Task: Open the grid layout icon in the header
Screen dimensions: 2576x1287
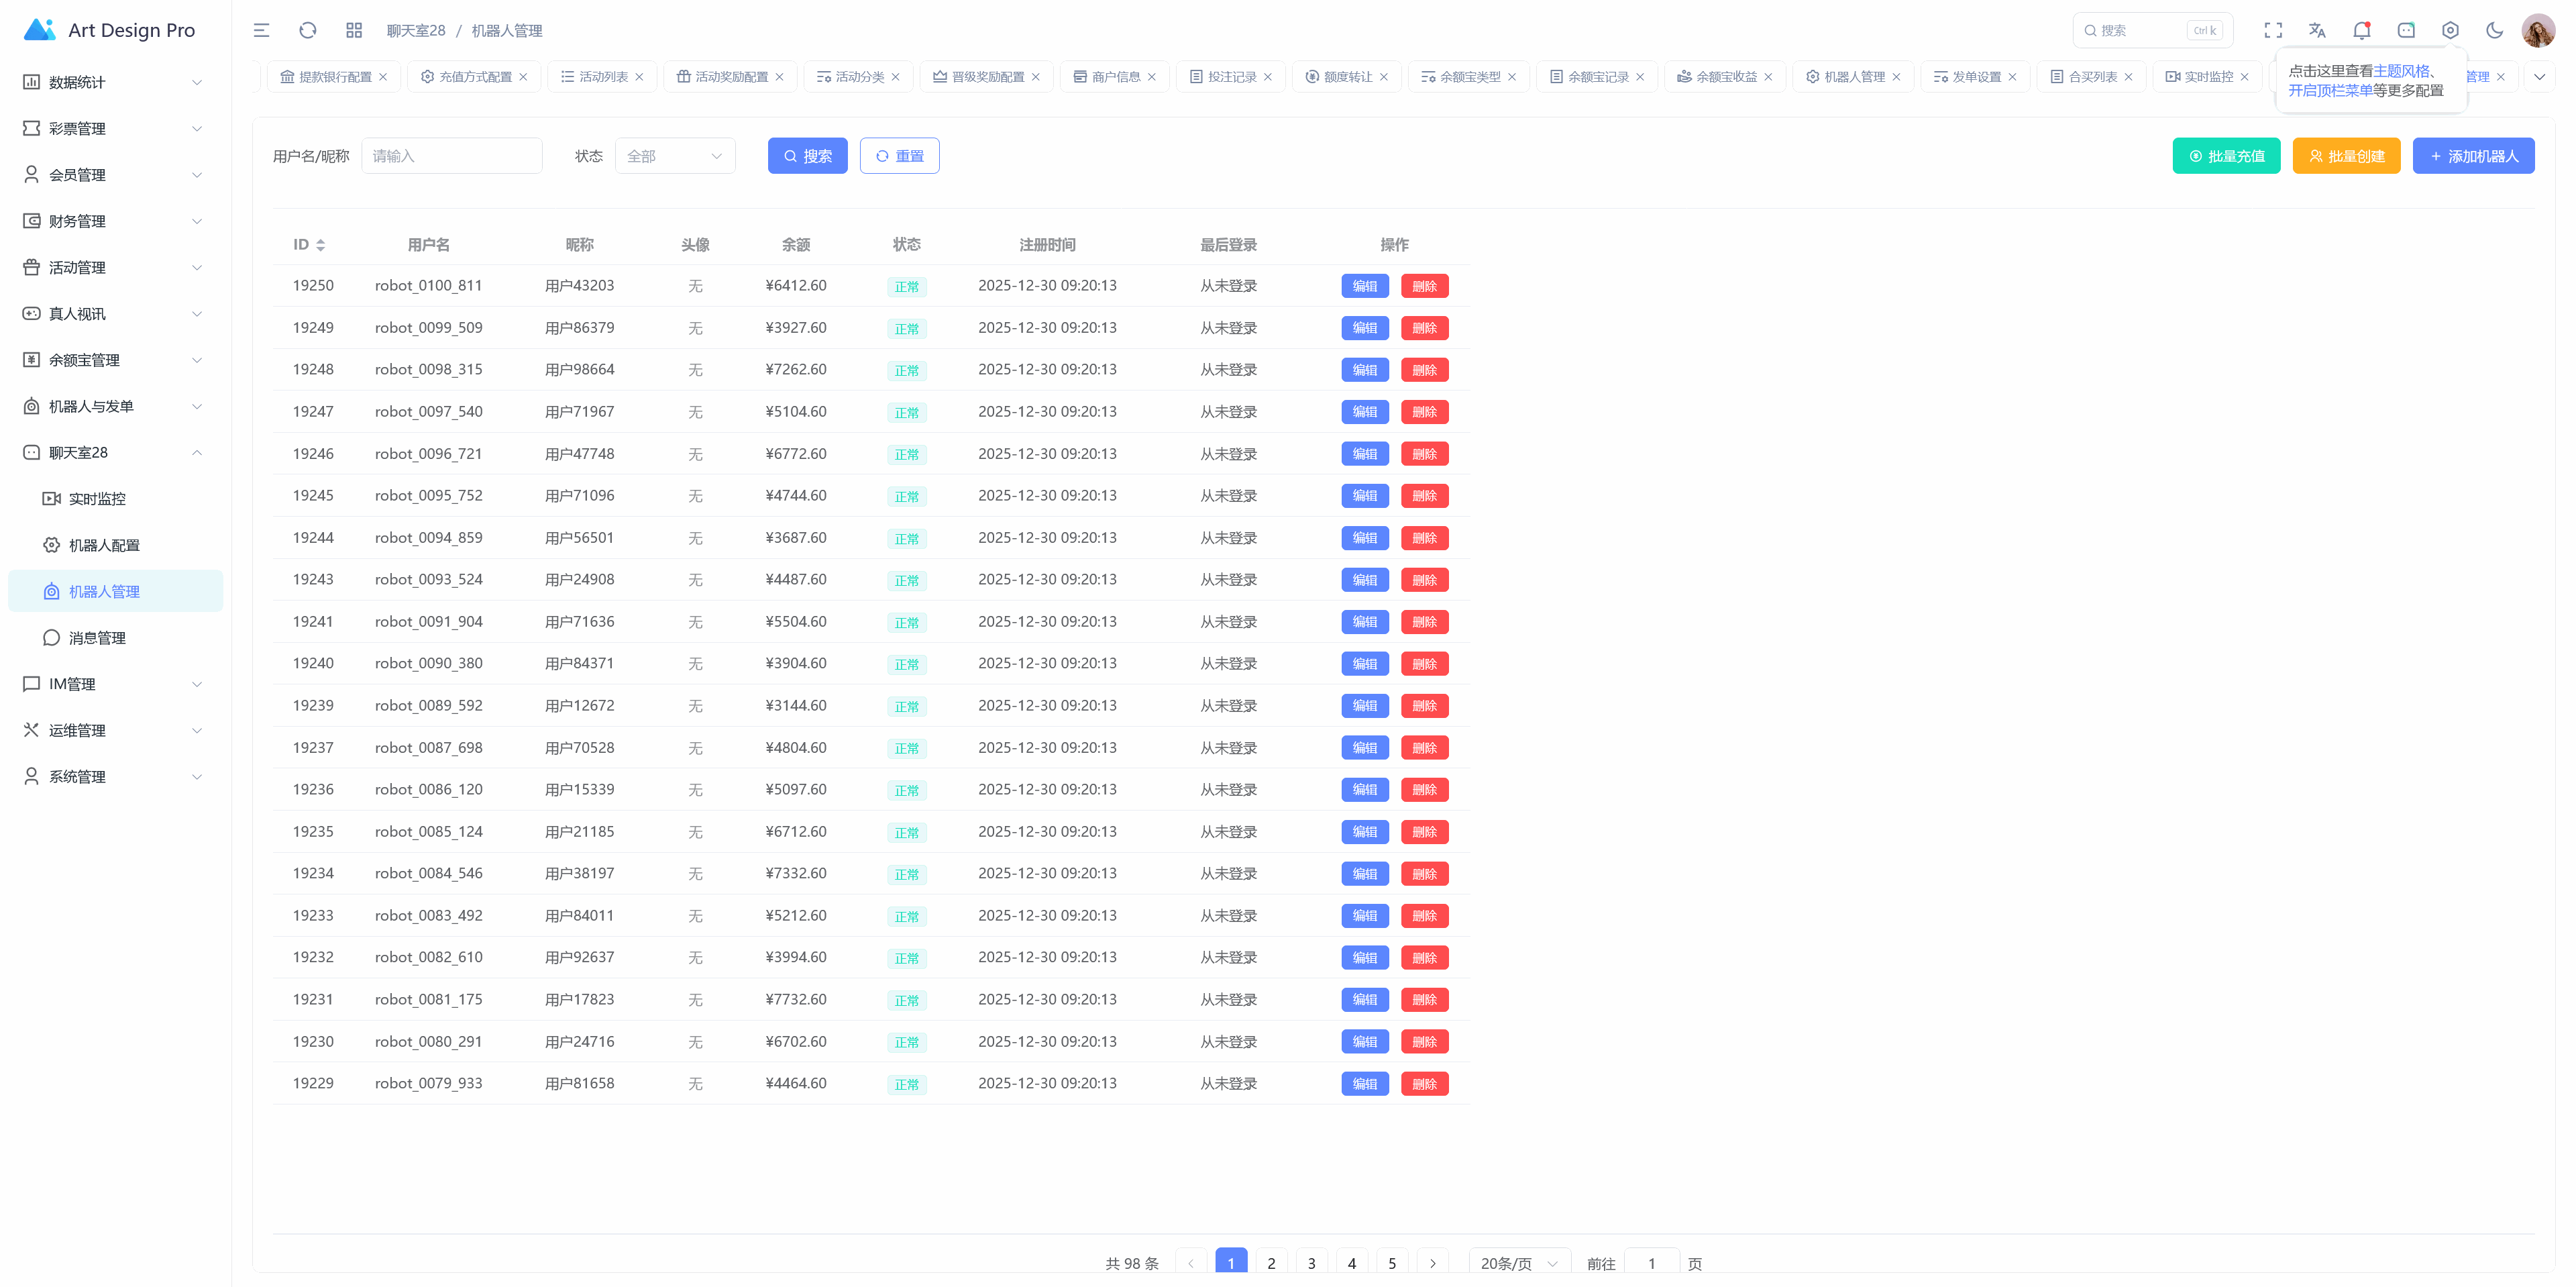Action: pos(353,30)
